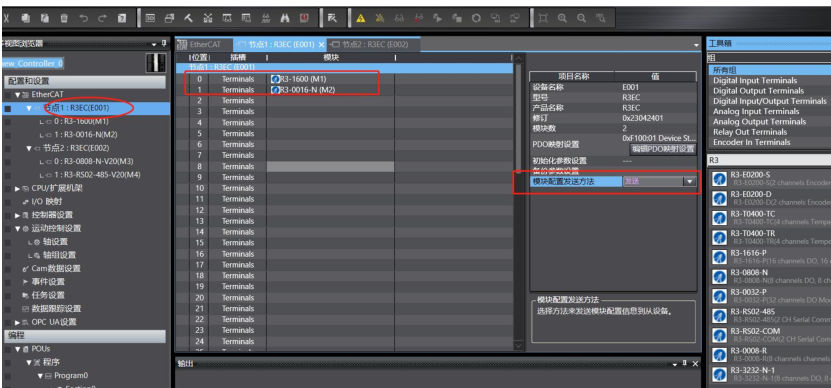
Task: Collapse the POUs tree node
Action: (17, 349)
